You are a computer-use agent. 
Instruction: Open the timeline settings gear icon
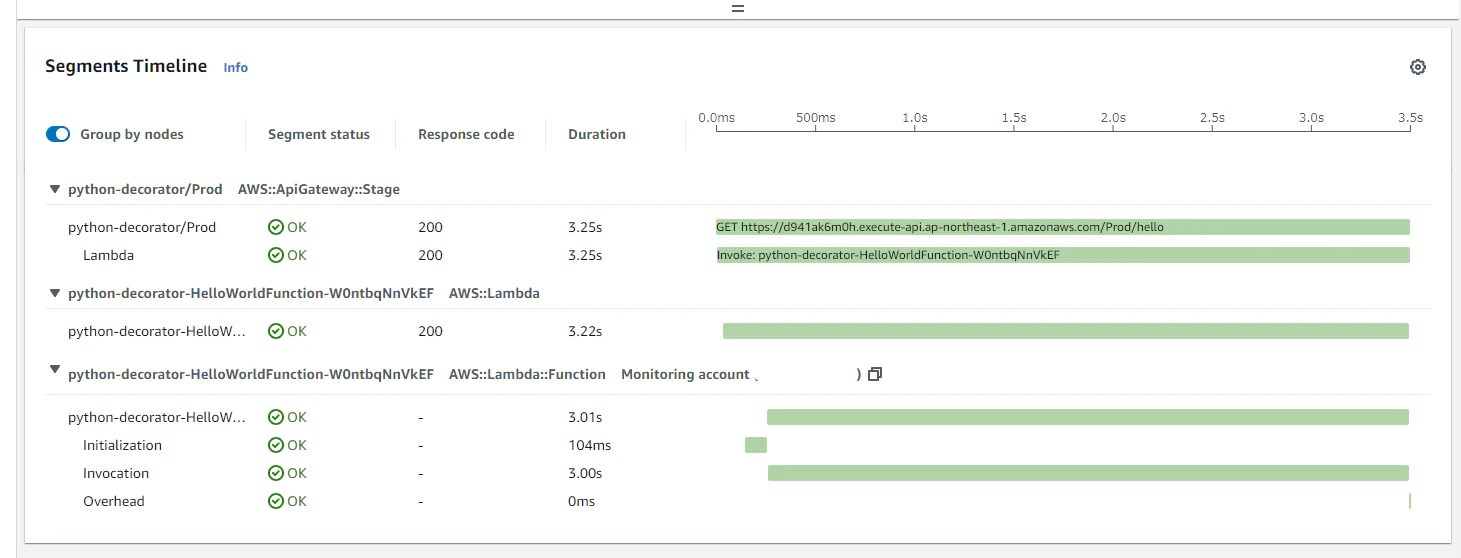tap(1417, 67)
